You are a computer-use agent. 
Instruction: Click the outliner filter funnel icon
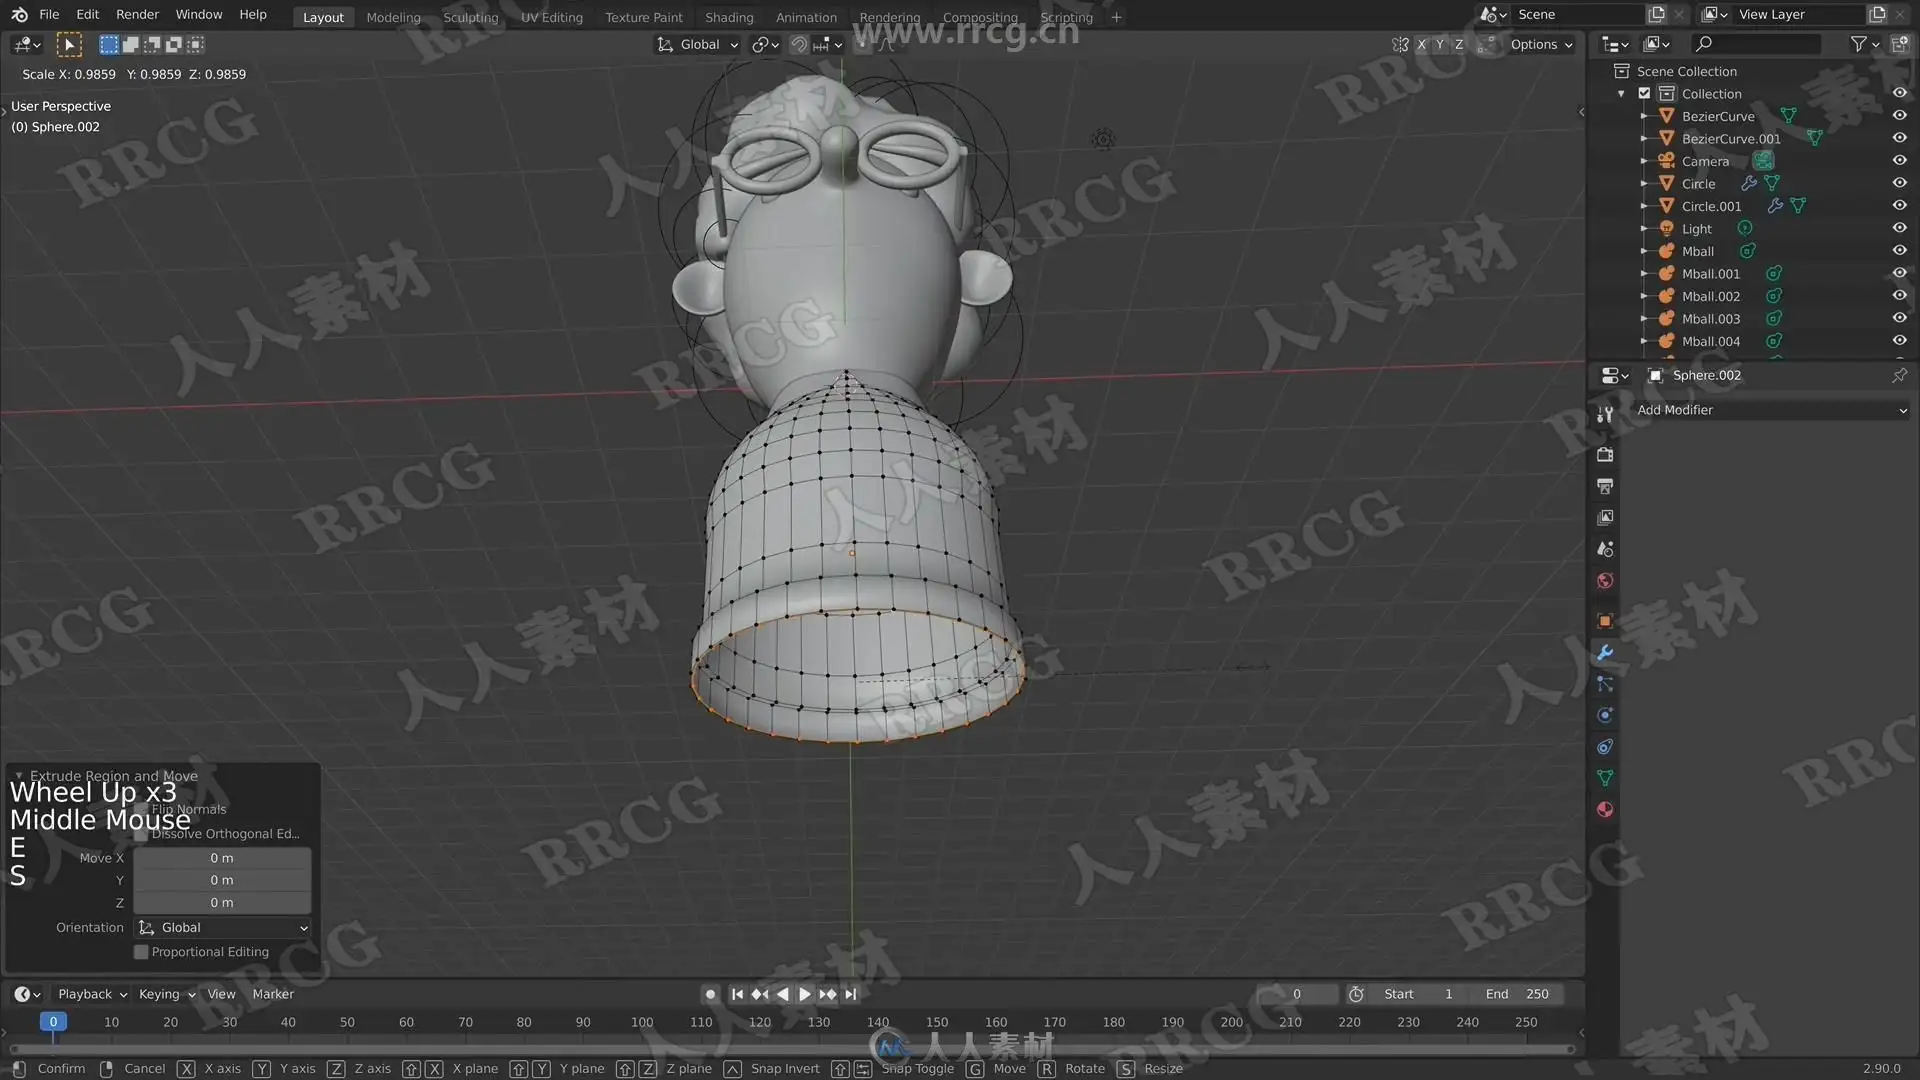click(x=1858, y=44)
